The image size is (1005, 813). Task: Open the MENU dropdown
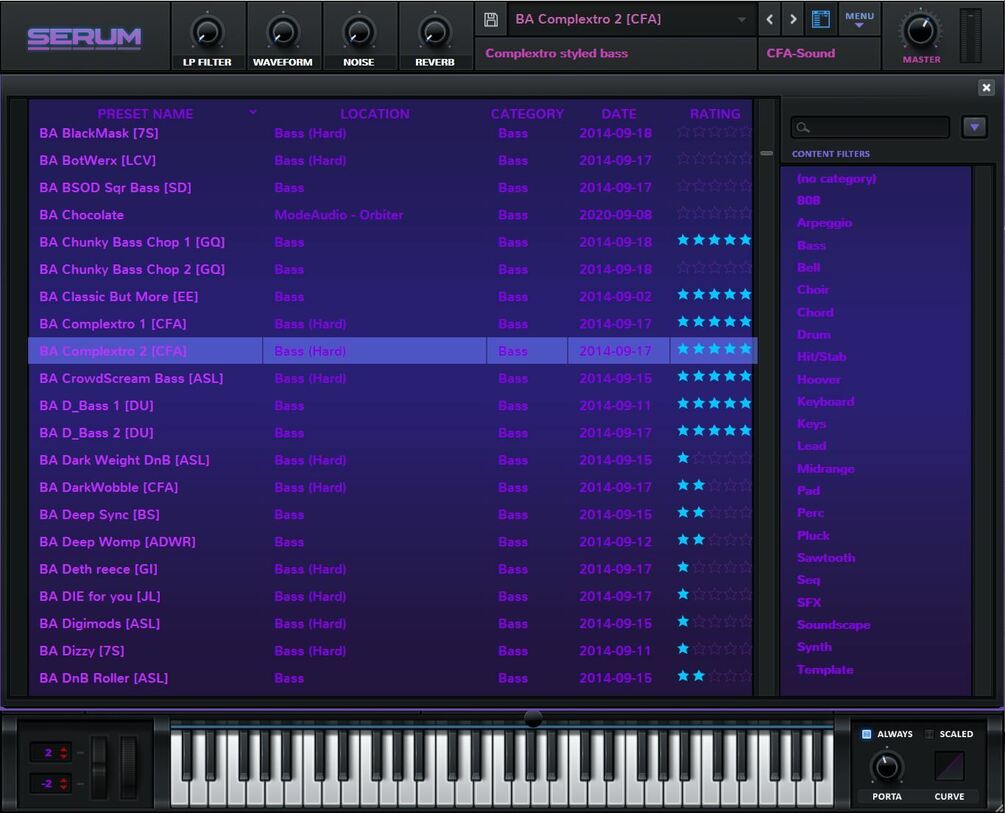tap(860, 19)
